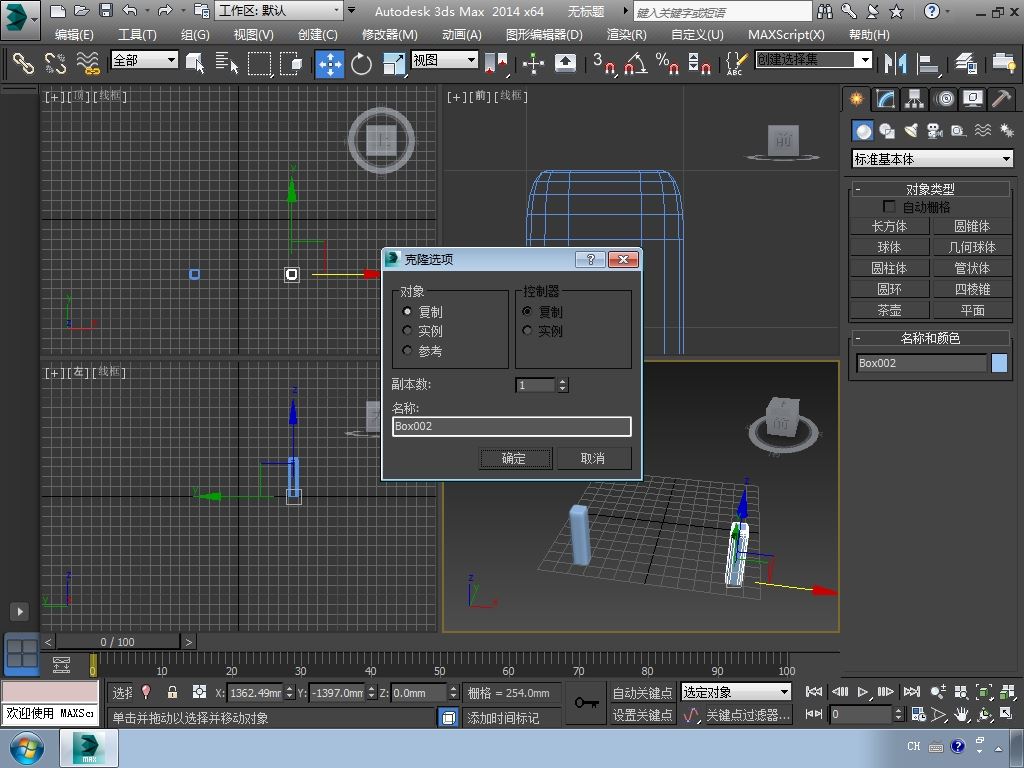Open the 创建选择集 named selection dropdown
This screenshot has width=1024, height=768.
click(814, 60)
